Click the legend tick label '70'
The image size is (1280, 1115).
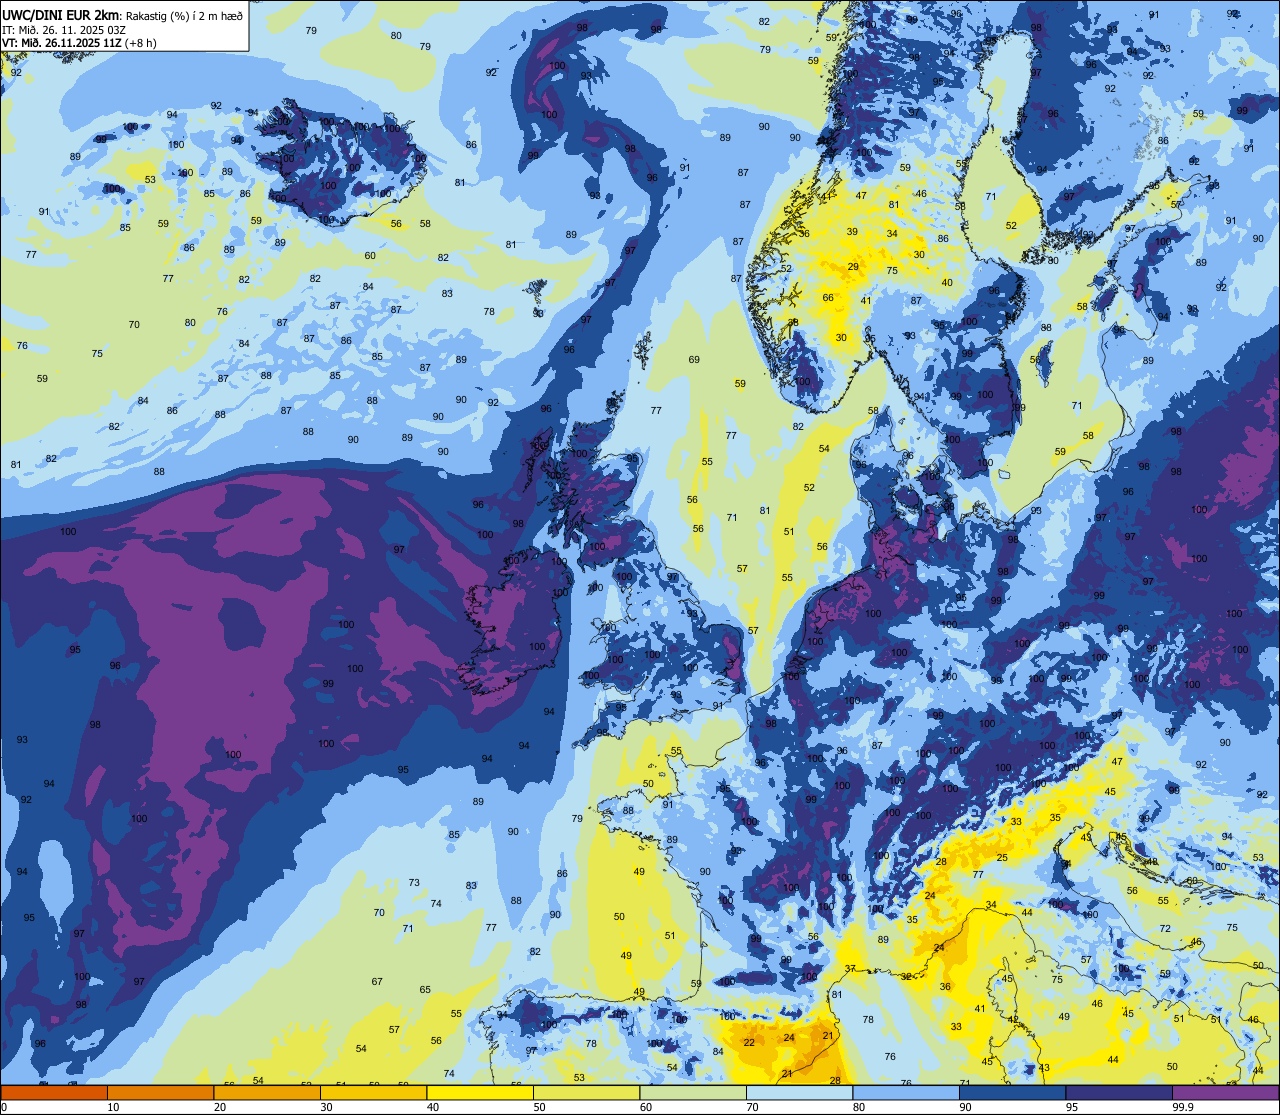752,1107
